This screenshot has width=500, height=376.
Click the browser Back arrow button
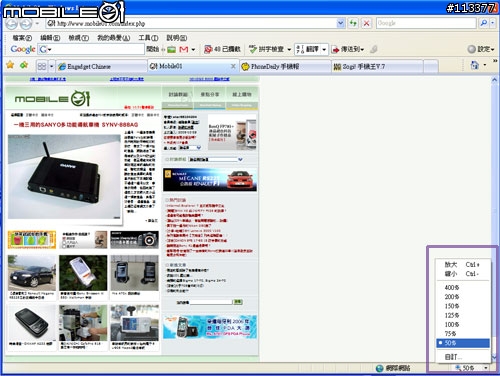[x=12, y=24]
